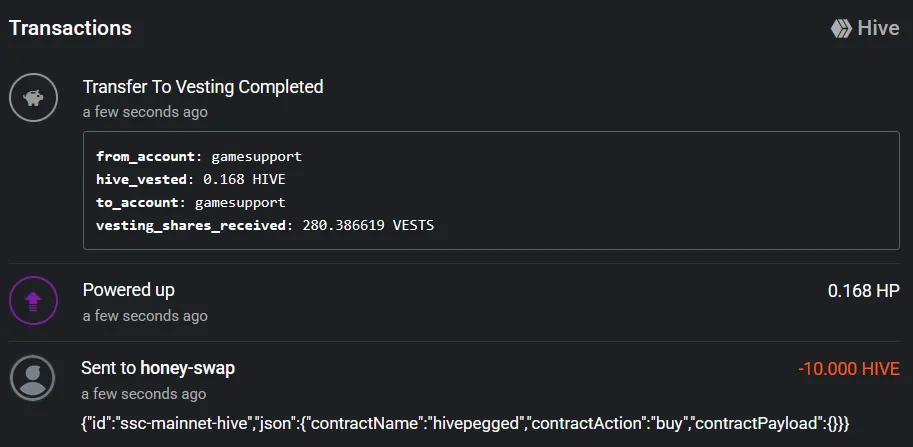
Task: Click the Powered up transaction title
Action: coord(129,290)
